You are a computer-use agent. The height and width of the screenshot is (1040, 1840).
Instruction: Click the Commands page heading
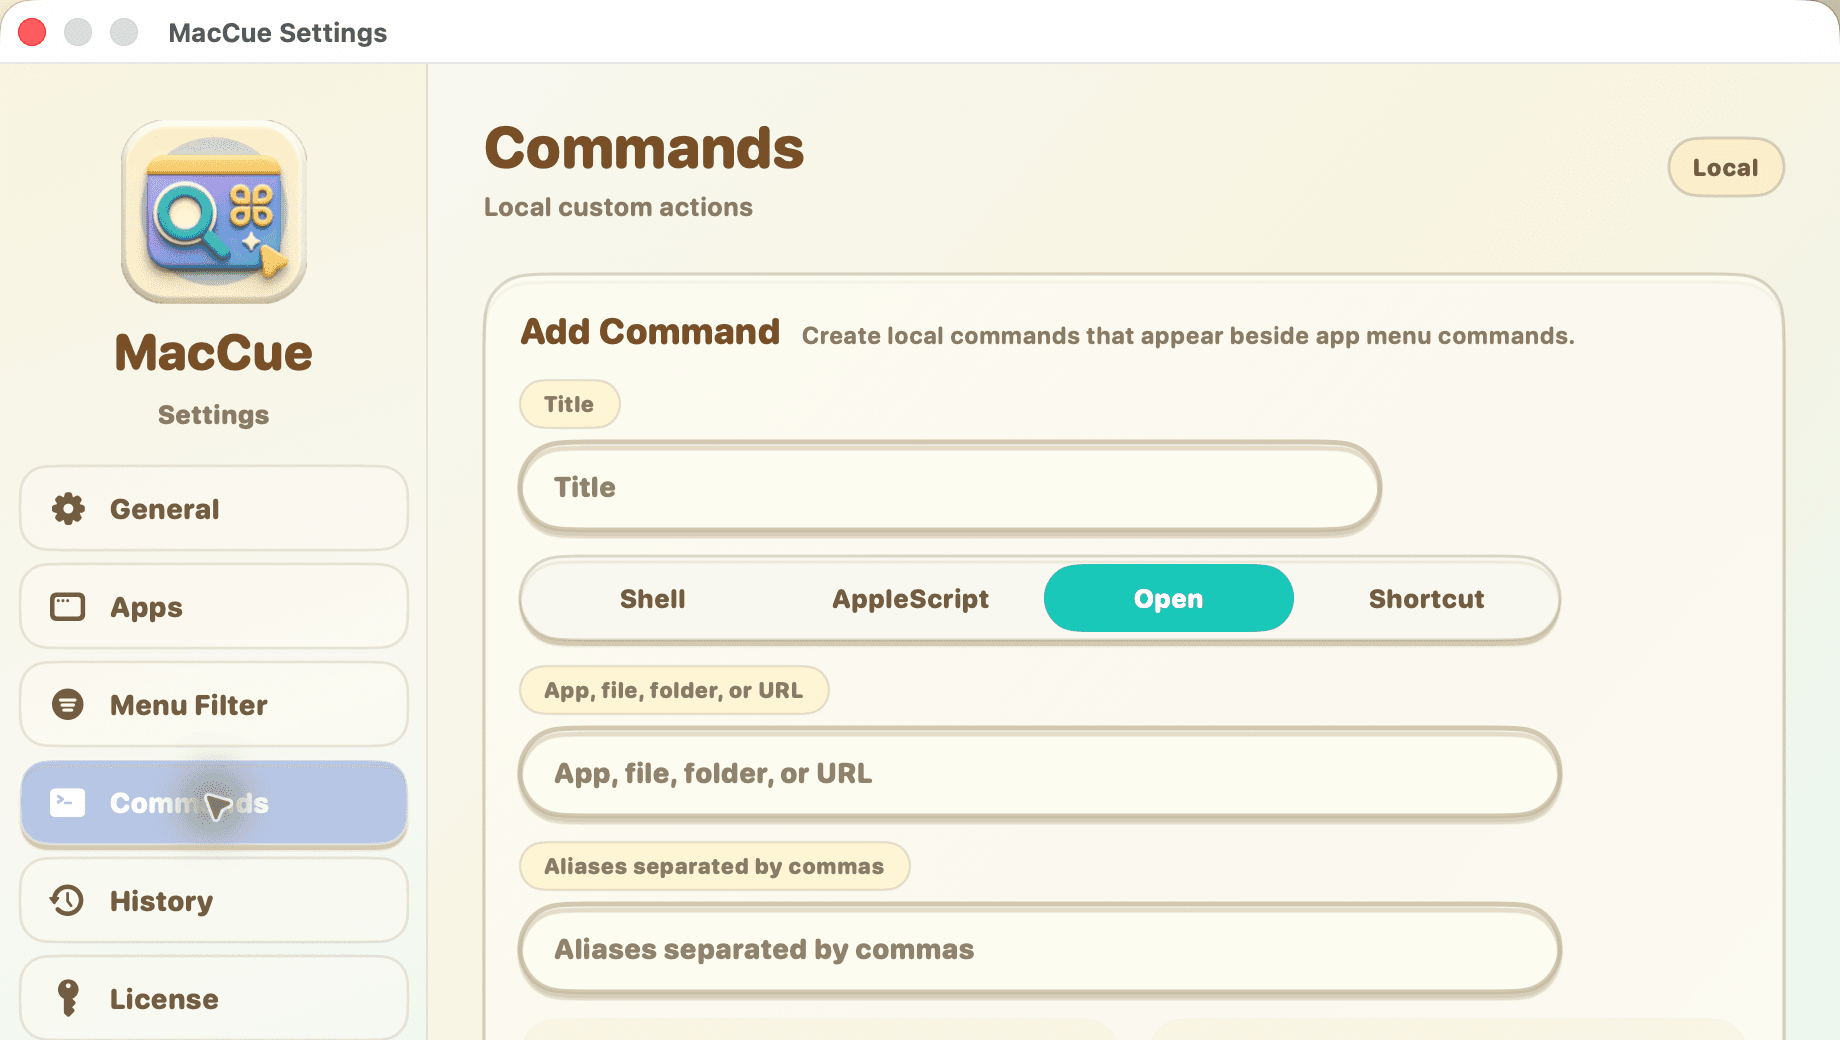[x=644, y=149]
